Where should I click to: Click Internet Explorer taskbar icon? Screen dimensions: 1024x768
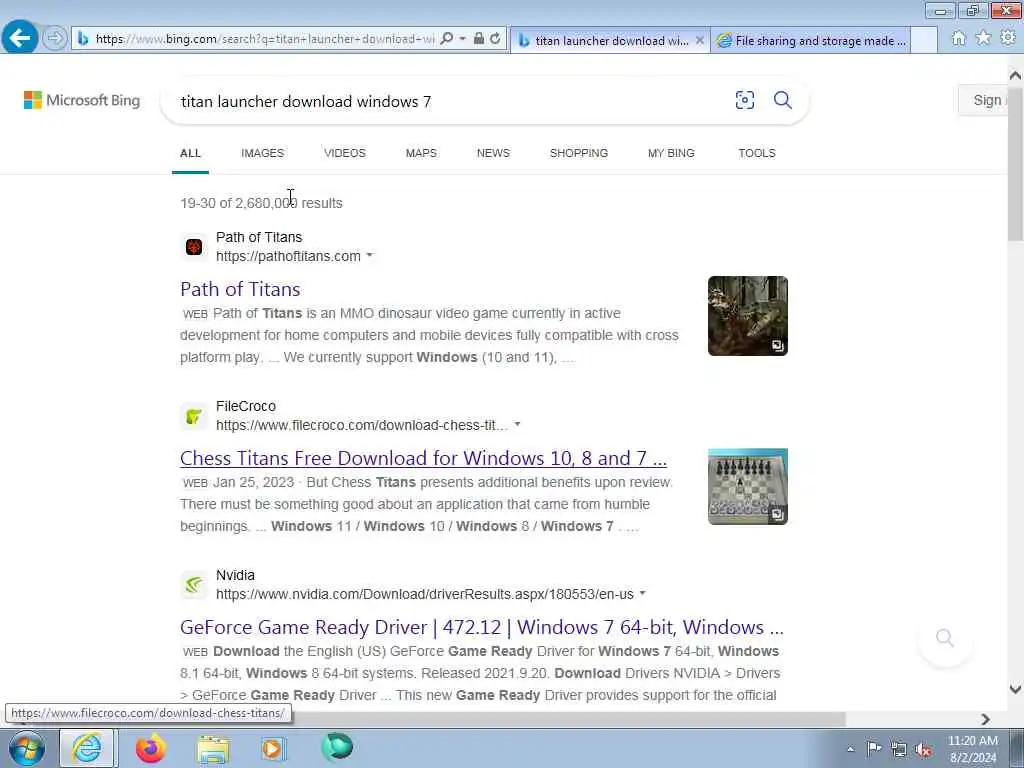click(87, 748)
